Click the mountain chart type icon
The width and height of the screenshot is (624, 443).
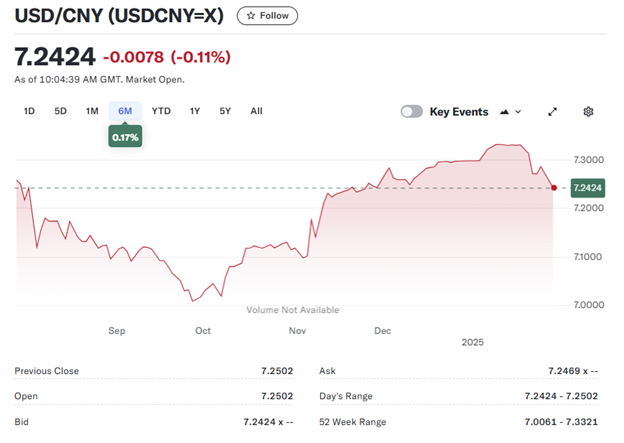[504, 112]
